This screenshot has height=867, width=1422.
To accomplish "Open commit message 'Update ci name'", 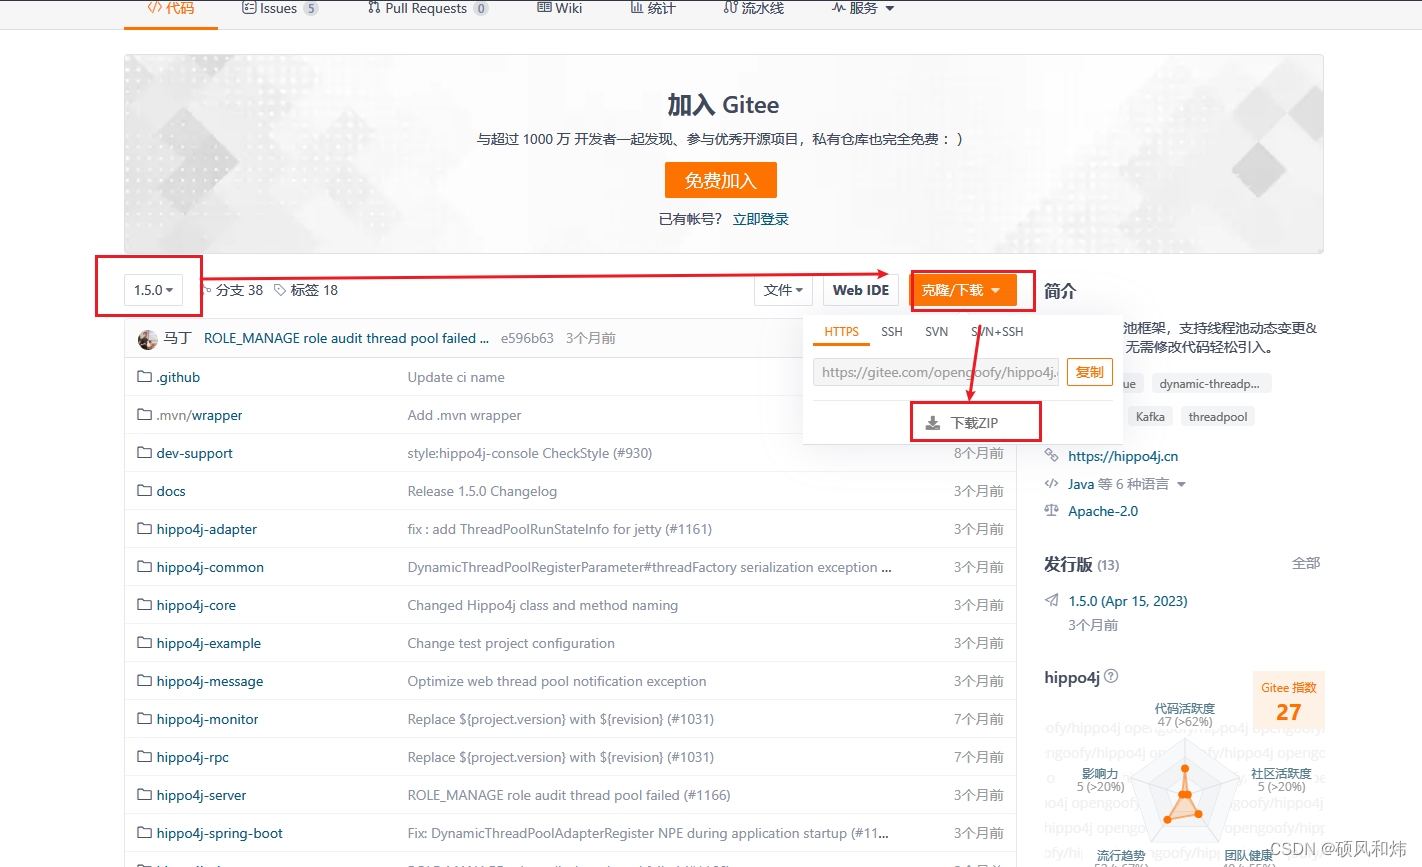I will [456, 377].
